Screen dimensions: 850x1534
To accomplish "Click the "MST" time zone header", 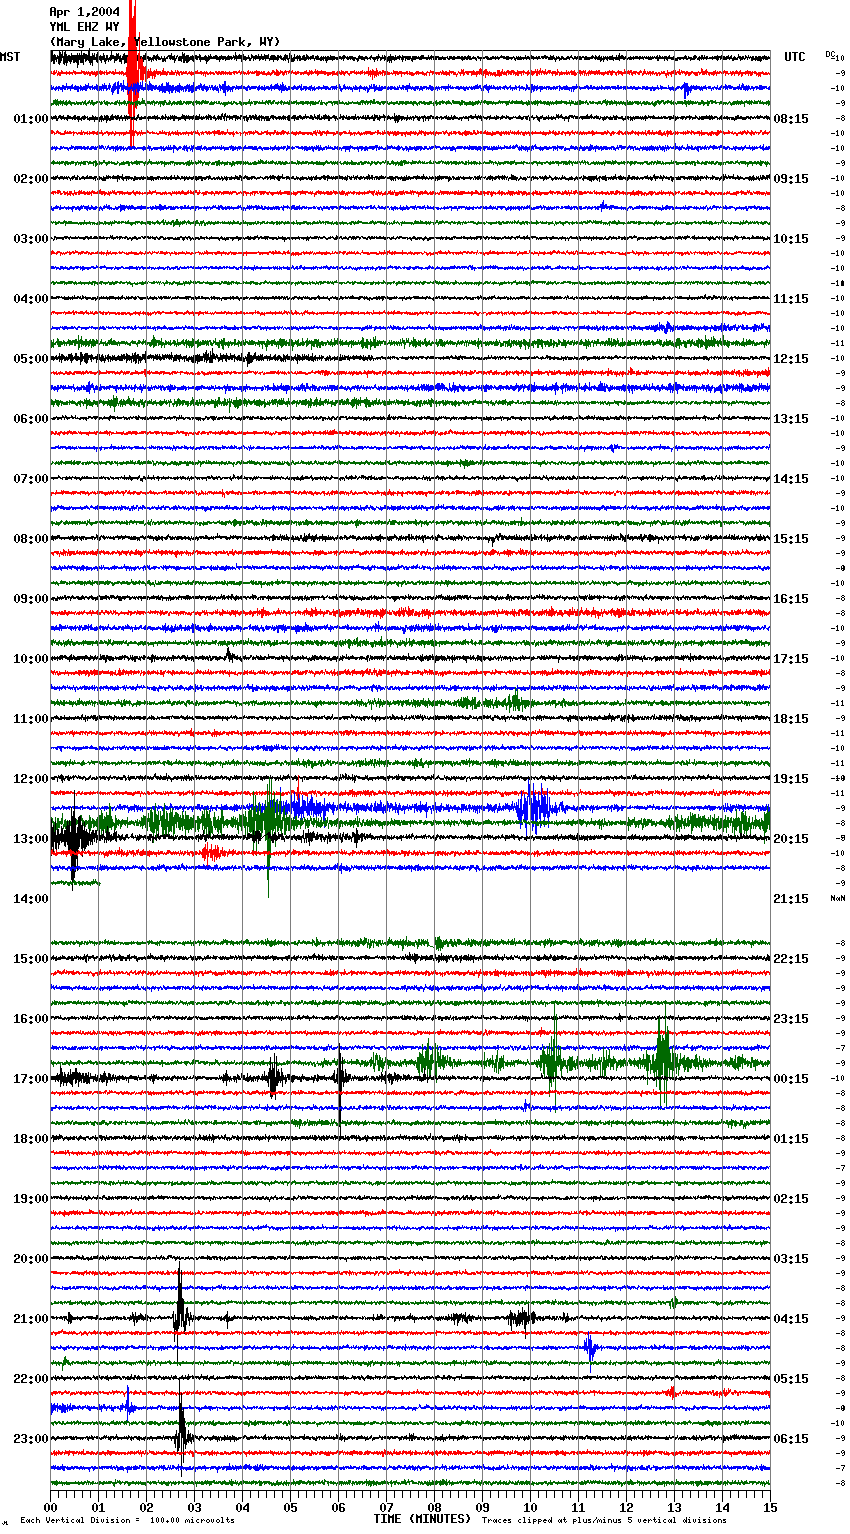I will tap(10, 57).
